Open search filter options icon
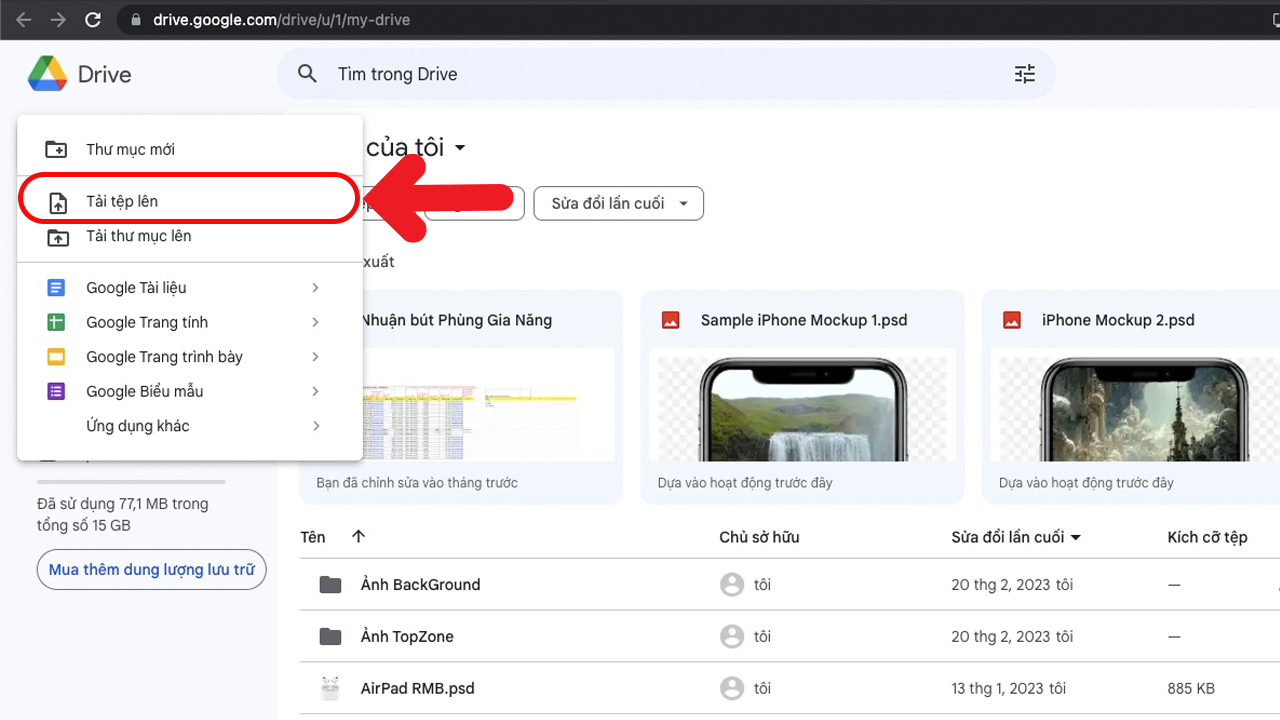Screen dimensions: 1280x720 (x=1025, y=74)
